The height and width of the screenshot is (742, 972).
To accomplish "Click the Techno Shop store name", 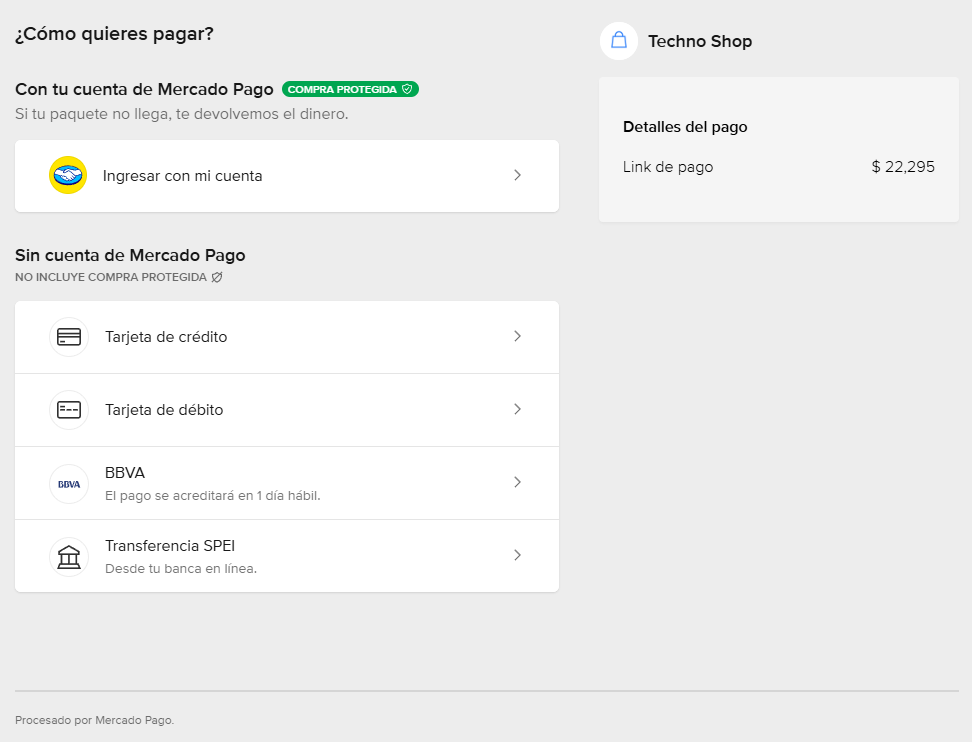I will 700,42.
